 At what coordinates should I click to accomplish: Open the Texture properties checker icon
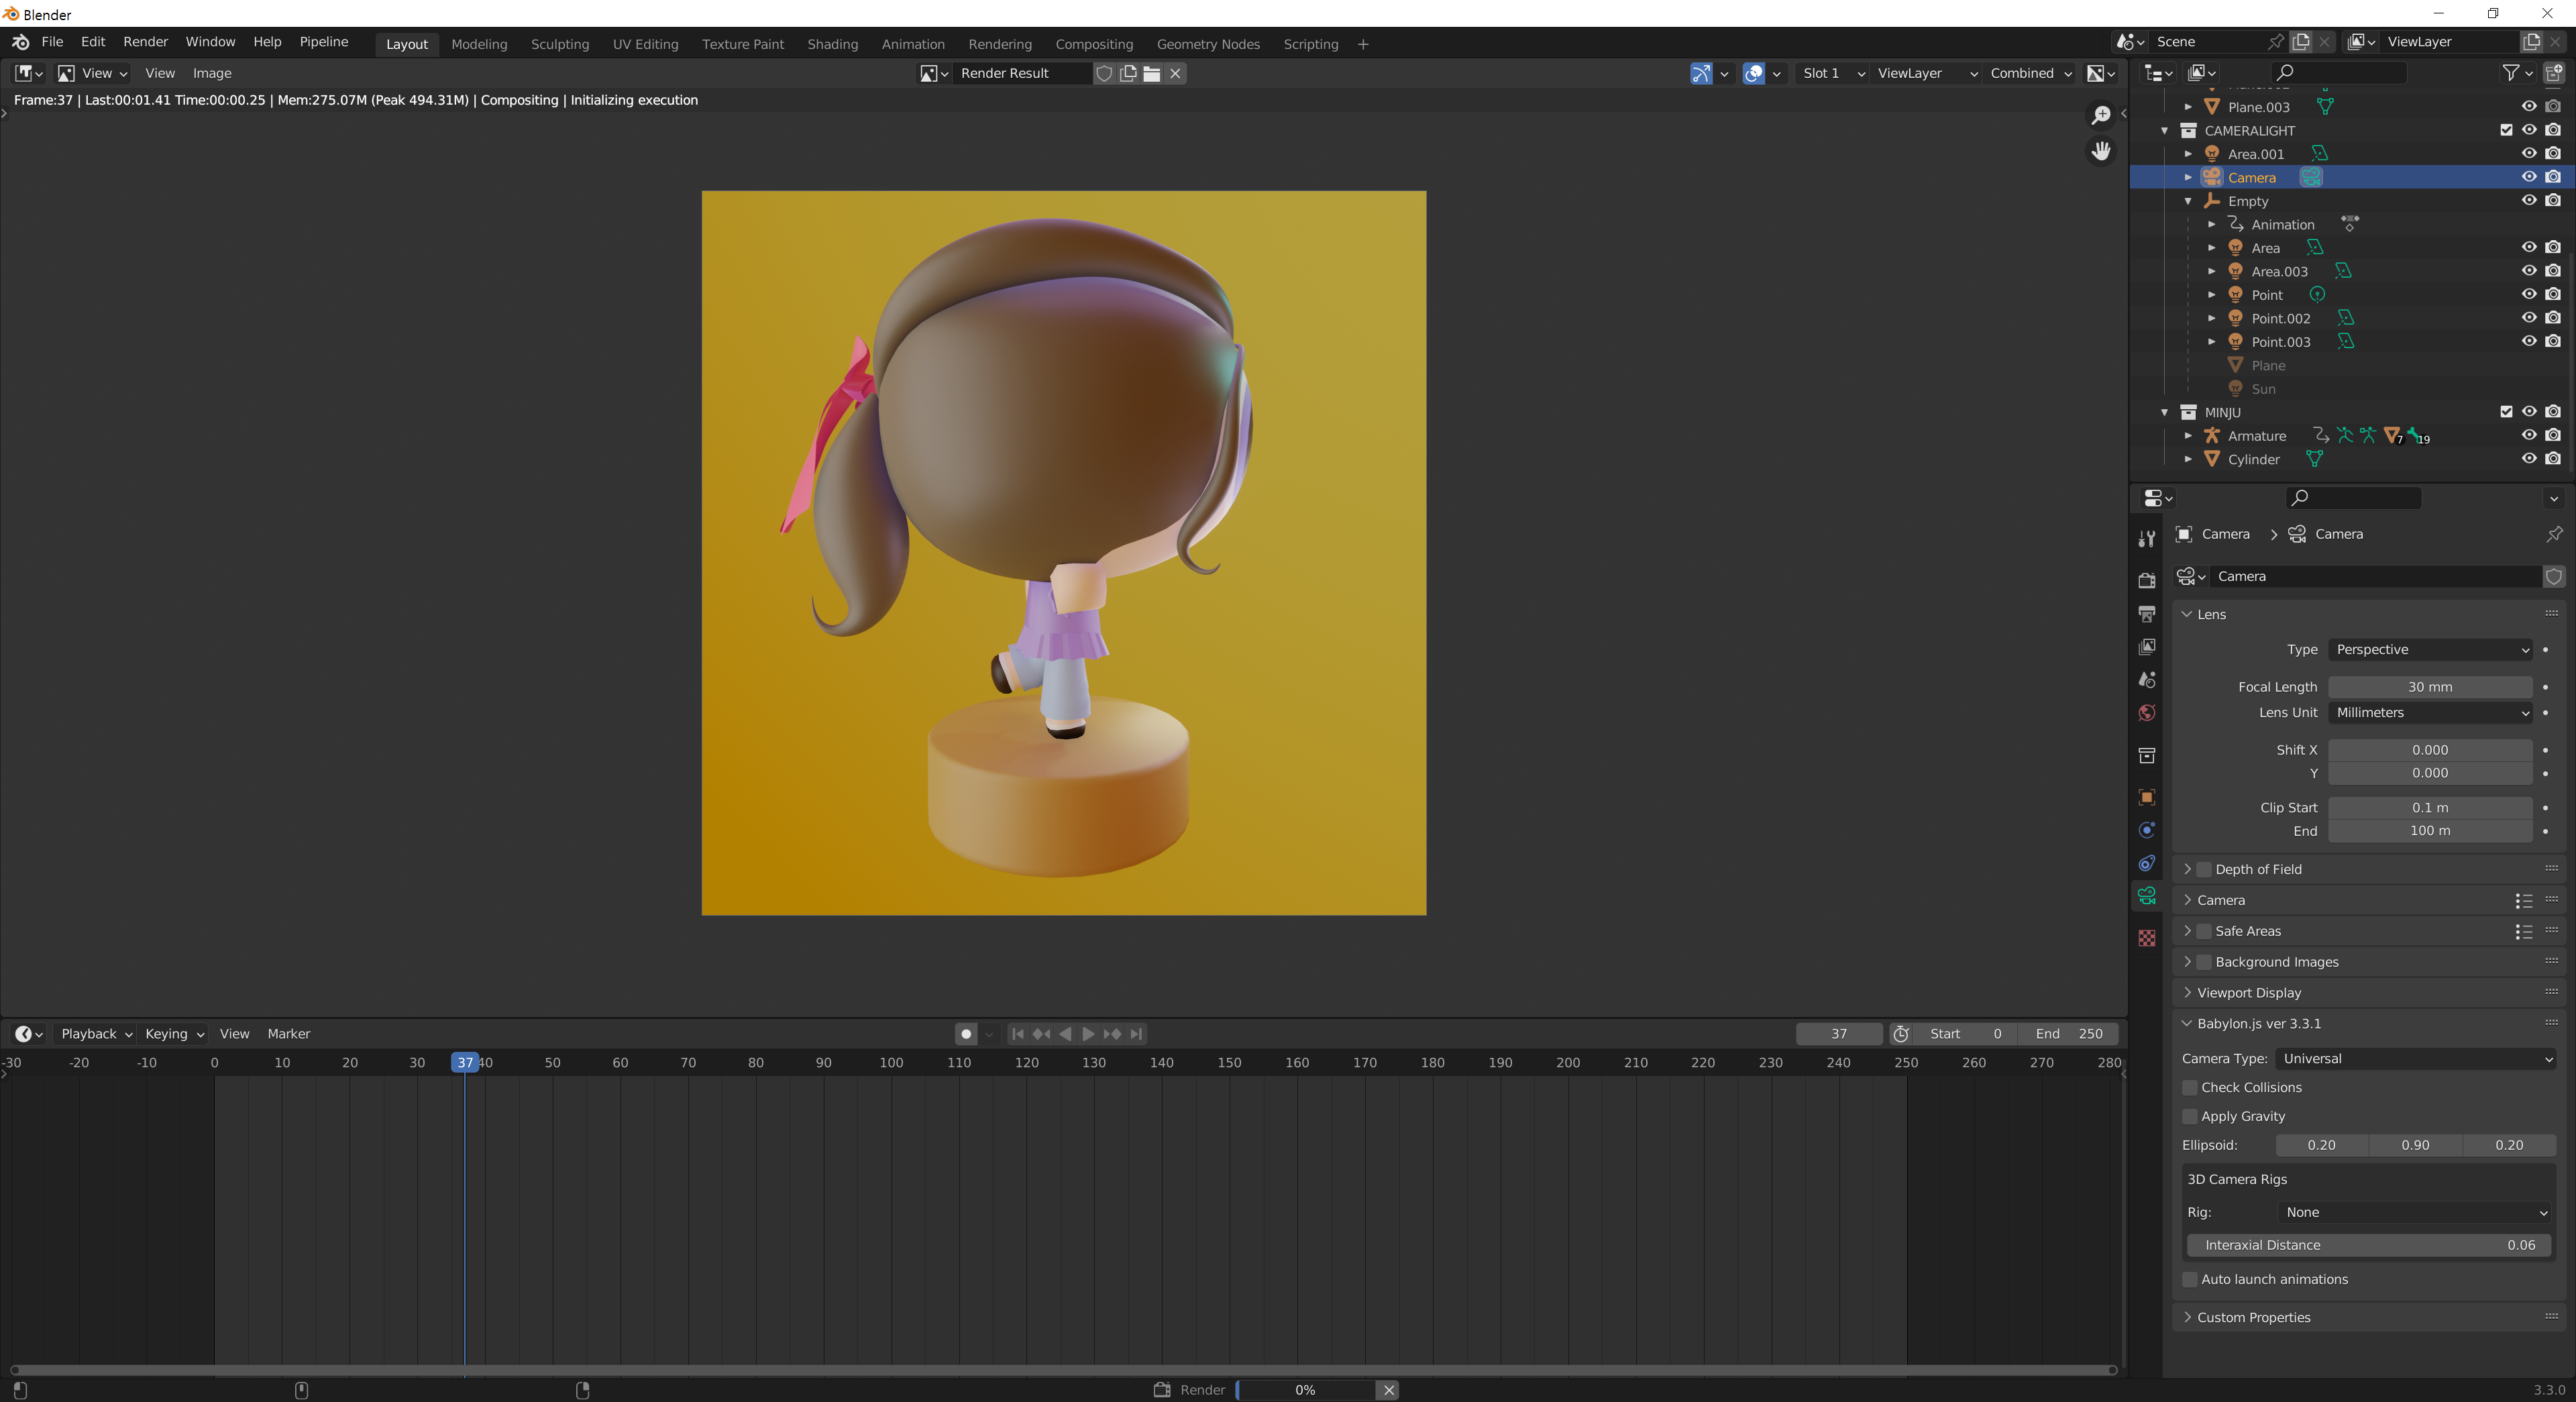click(x=2146, y=938)
